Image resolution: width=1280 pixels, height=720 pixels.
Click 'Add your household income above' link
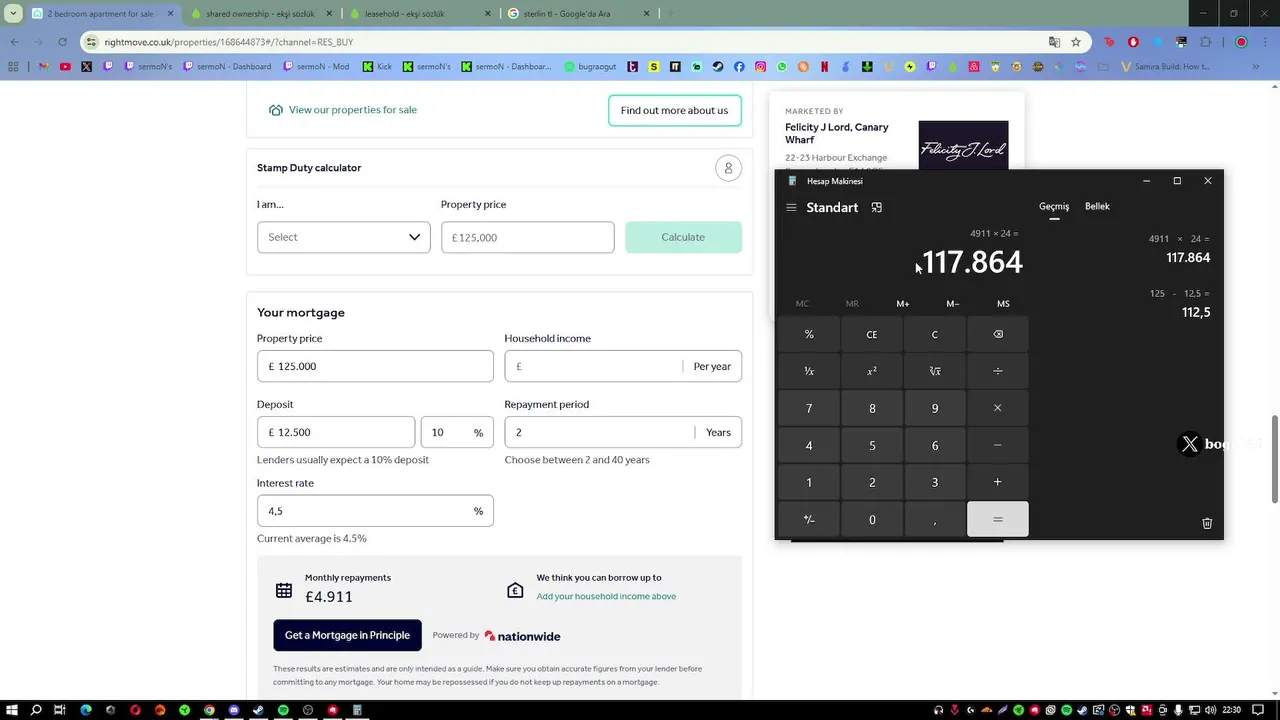(606, 596)
